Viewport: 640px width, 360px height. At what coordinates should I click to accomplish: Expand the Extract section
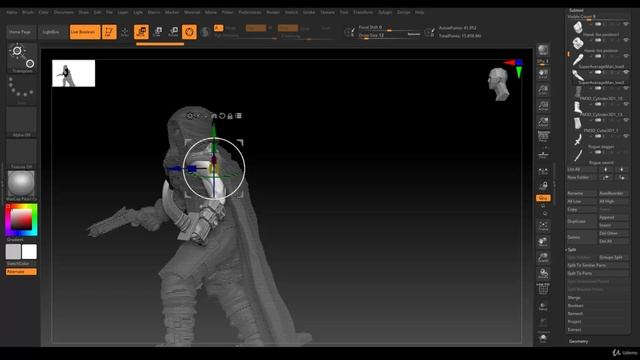point(574,329)
